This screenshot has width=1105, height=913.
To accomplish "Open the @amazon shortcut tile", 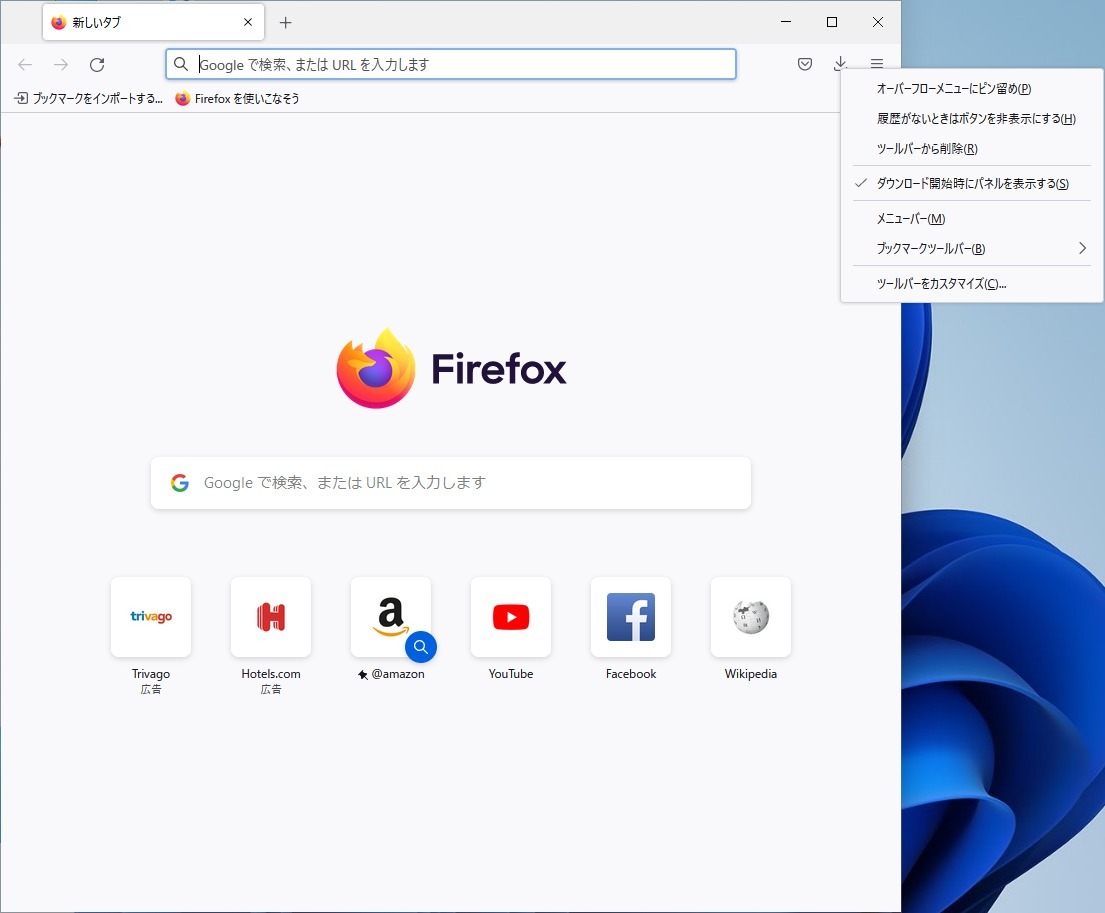I will pos(390,617).
